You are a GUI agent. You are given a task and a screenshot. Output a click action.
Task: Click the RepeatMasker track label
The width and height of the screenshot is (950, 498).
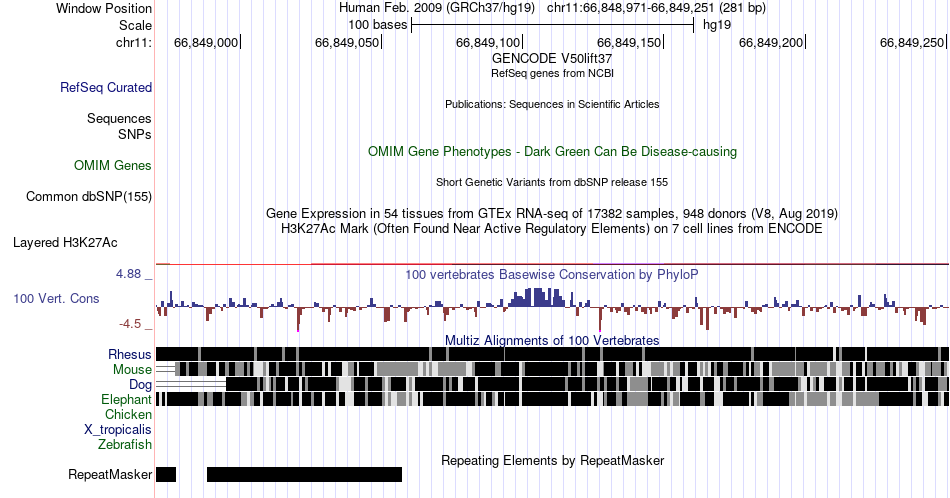pyautogui.click(x=110, y=474)
